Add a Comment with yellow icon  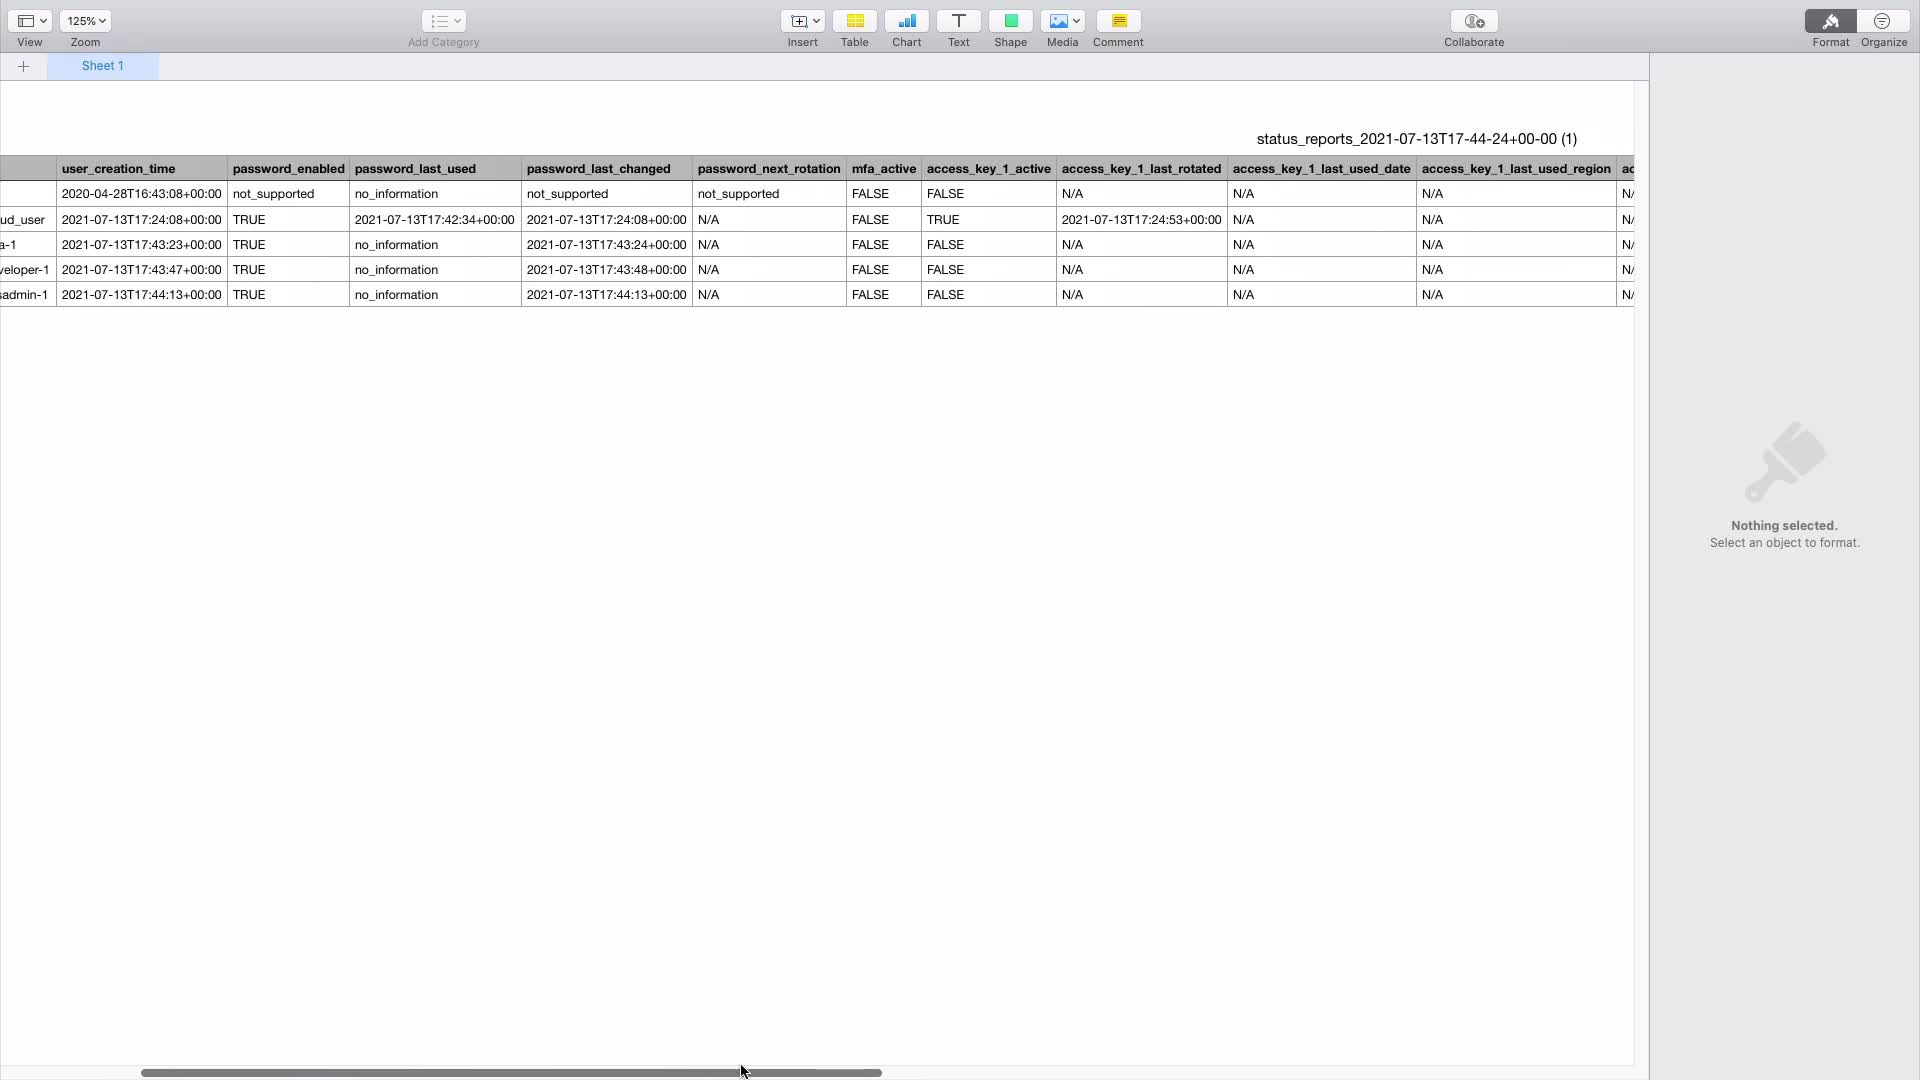(x=1118, y=21)
